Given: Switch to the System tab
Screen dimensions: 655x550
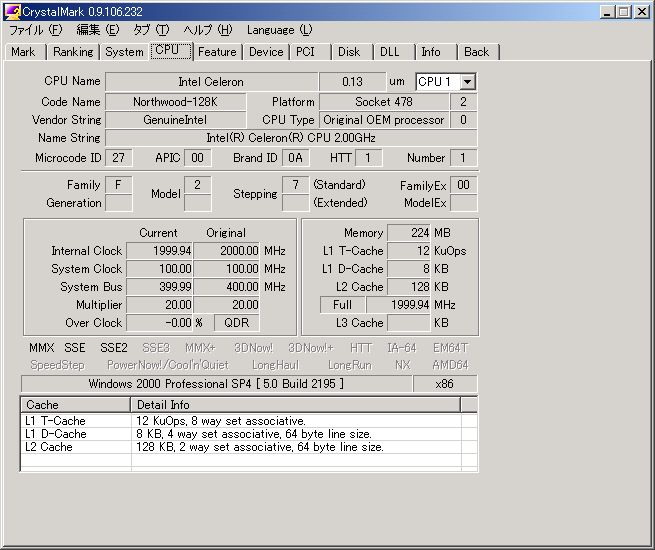Looking at the screenshot, I should (124, 52).
